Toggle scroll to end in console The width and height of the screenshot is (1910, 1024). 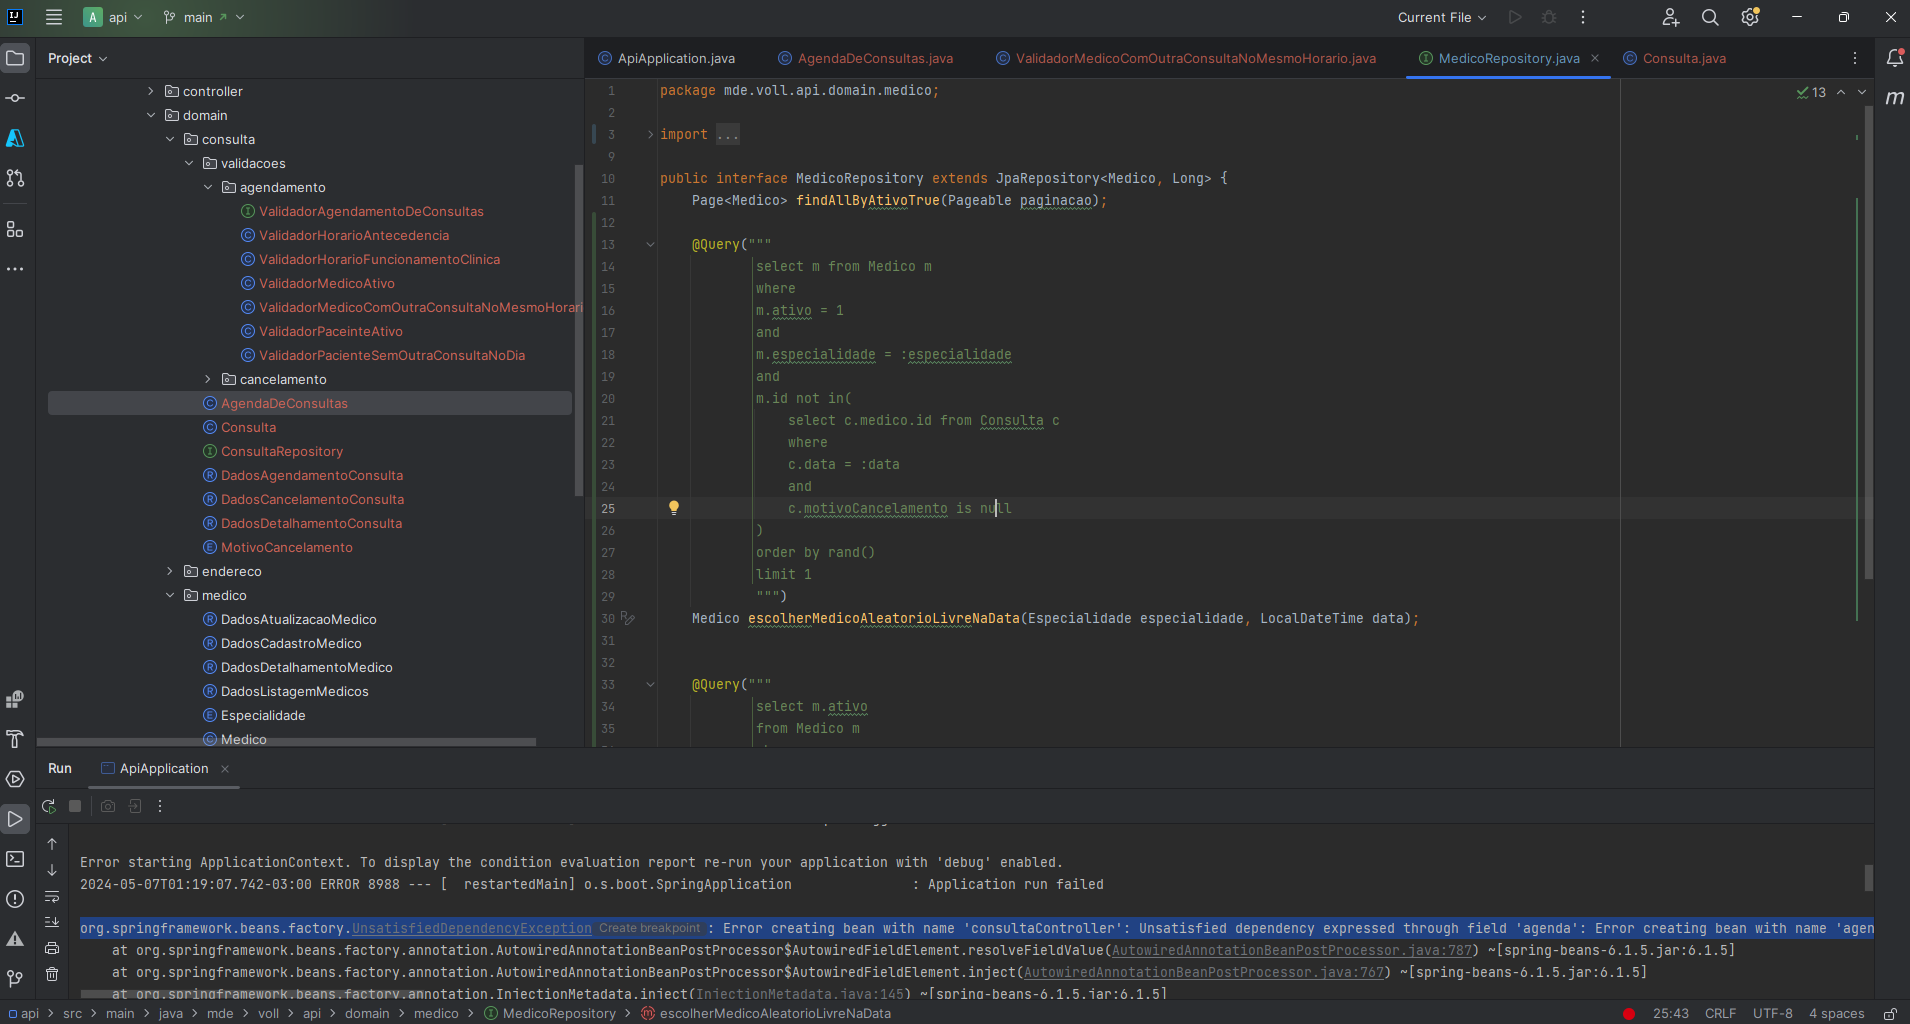(x=52, y=922)
